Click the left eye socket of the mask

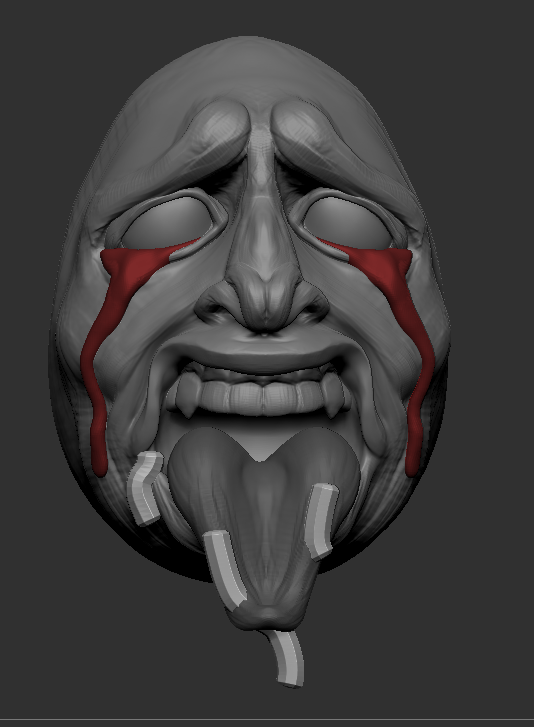tap(166, 222)
